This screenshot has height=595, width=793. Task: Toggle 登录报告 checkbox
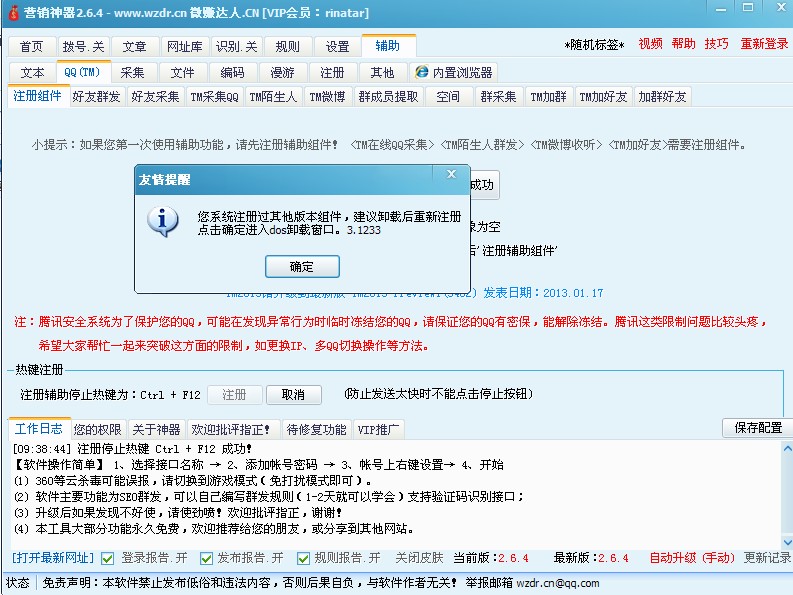pos(107,559)
